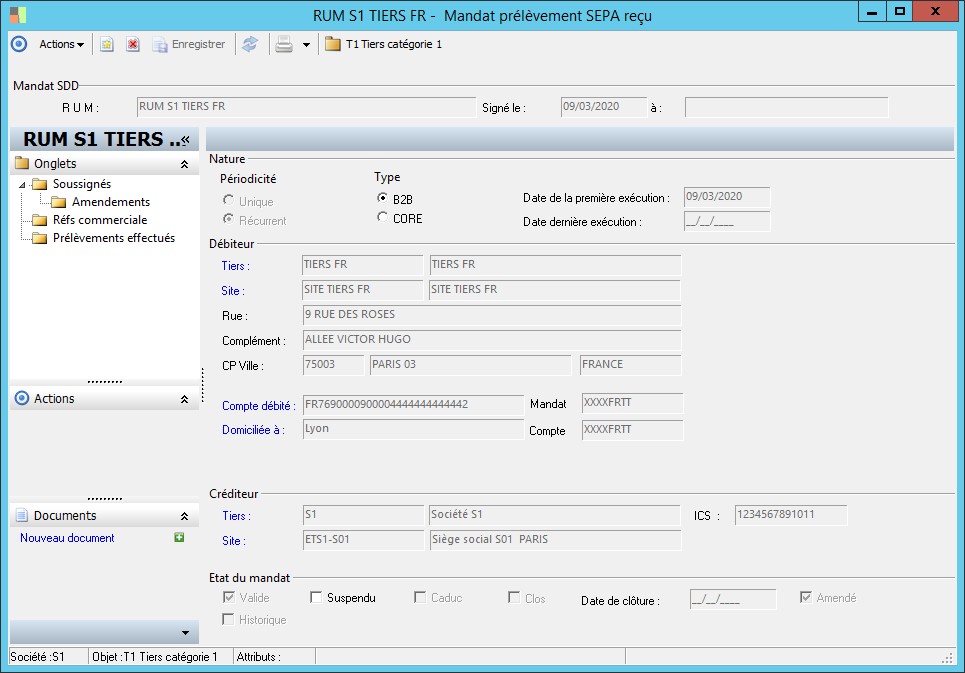Image resolution: width=965 pixels, height=673 pixels.
Task: Open the Amendements tree item
Action: (x=110, y=202)
